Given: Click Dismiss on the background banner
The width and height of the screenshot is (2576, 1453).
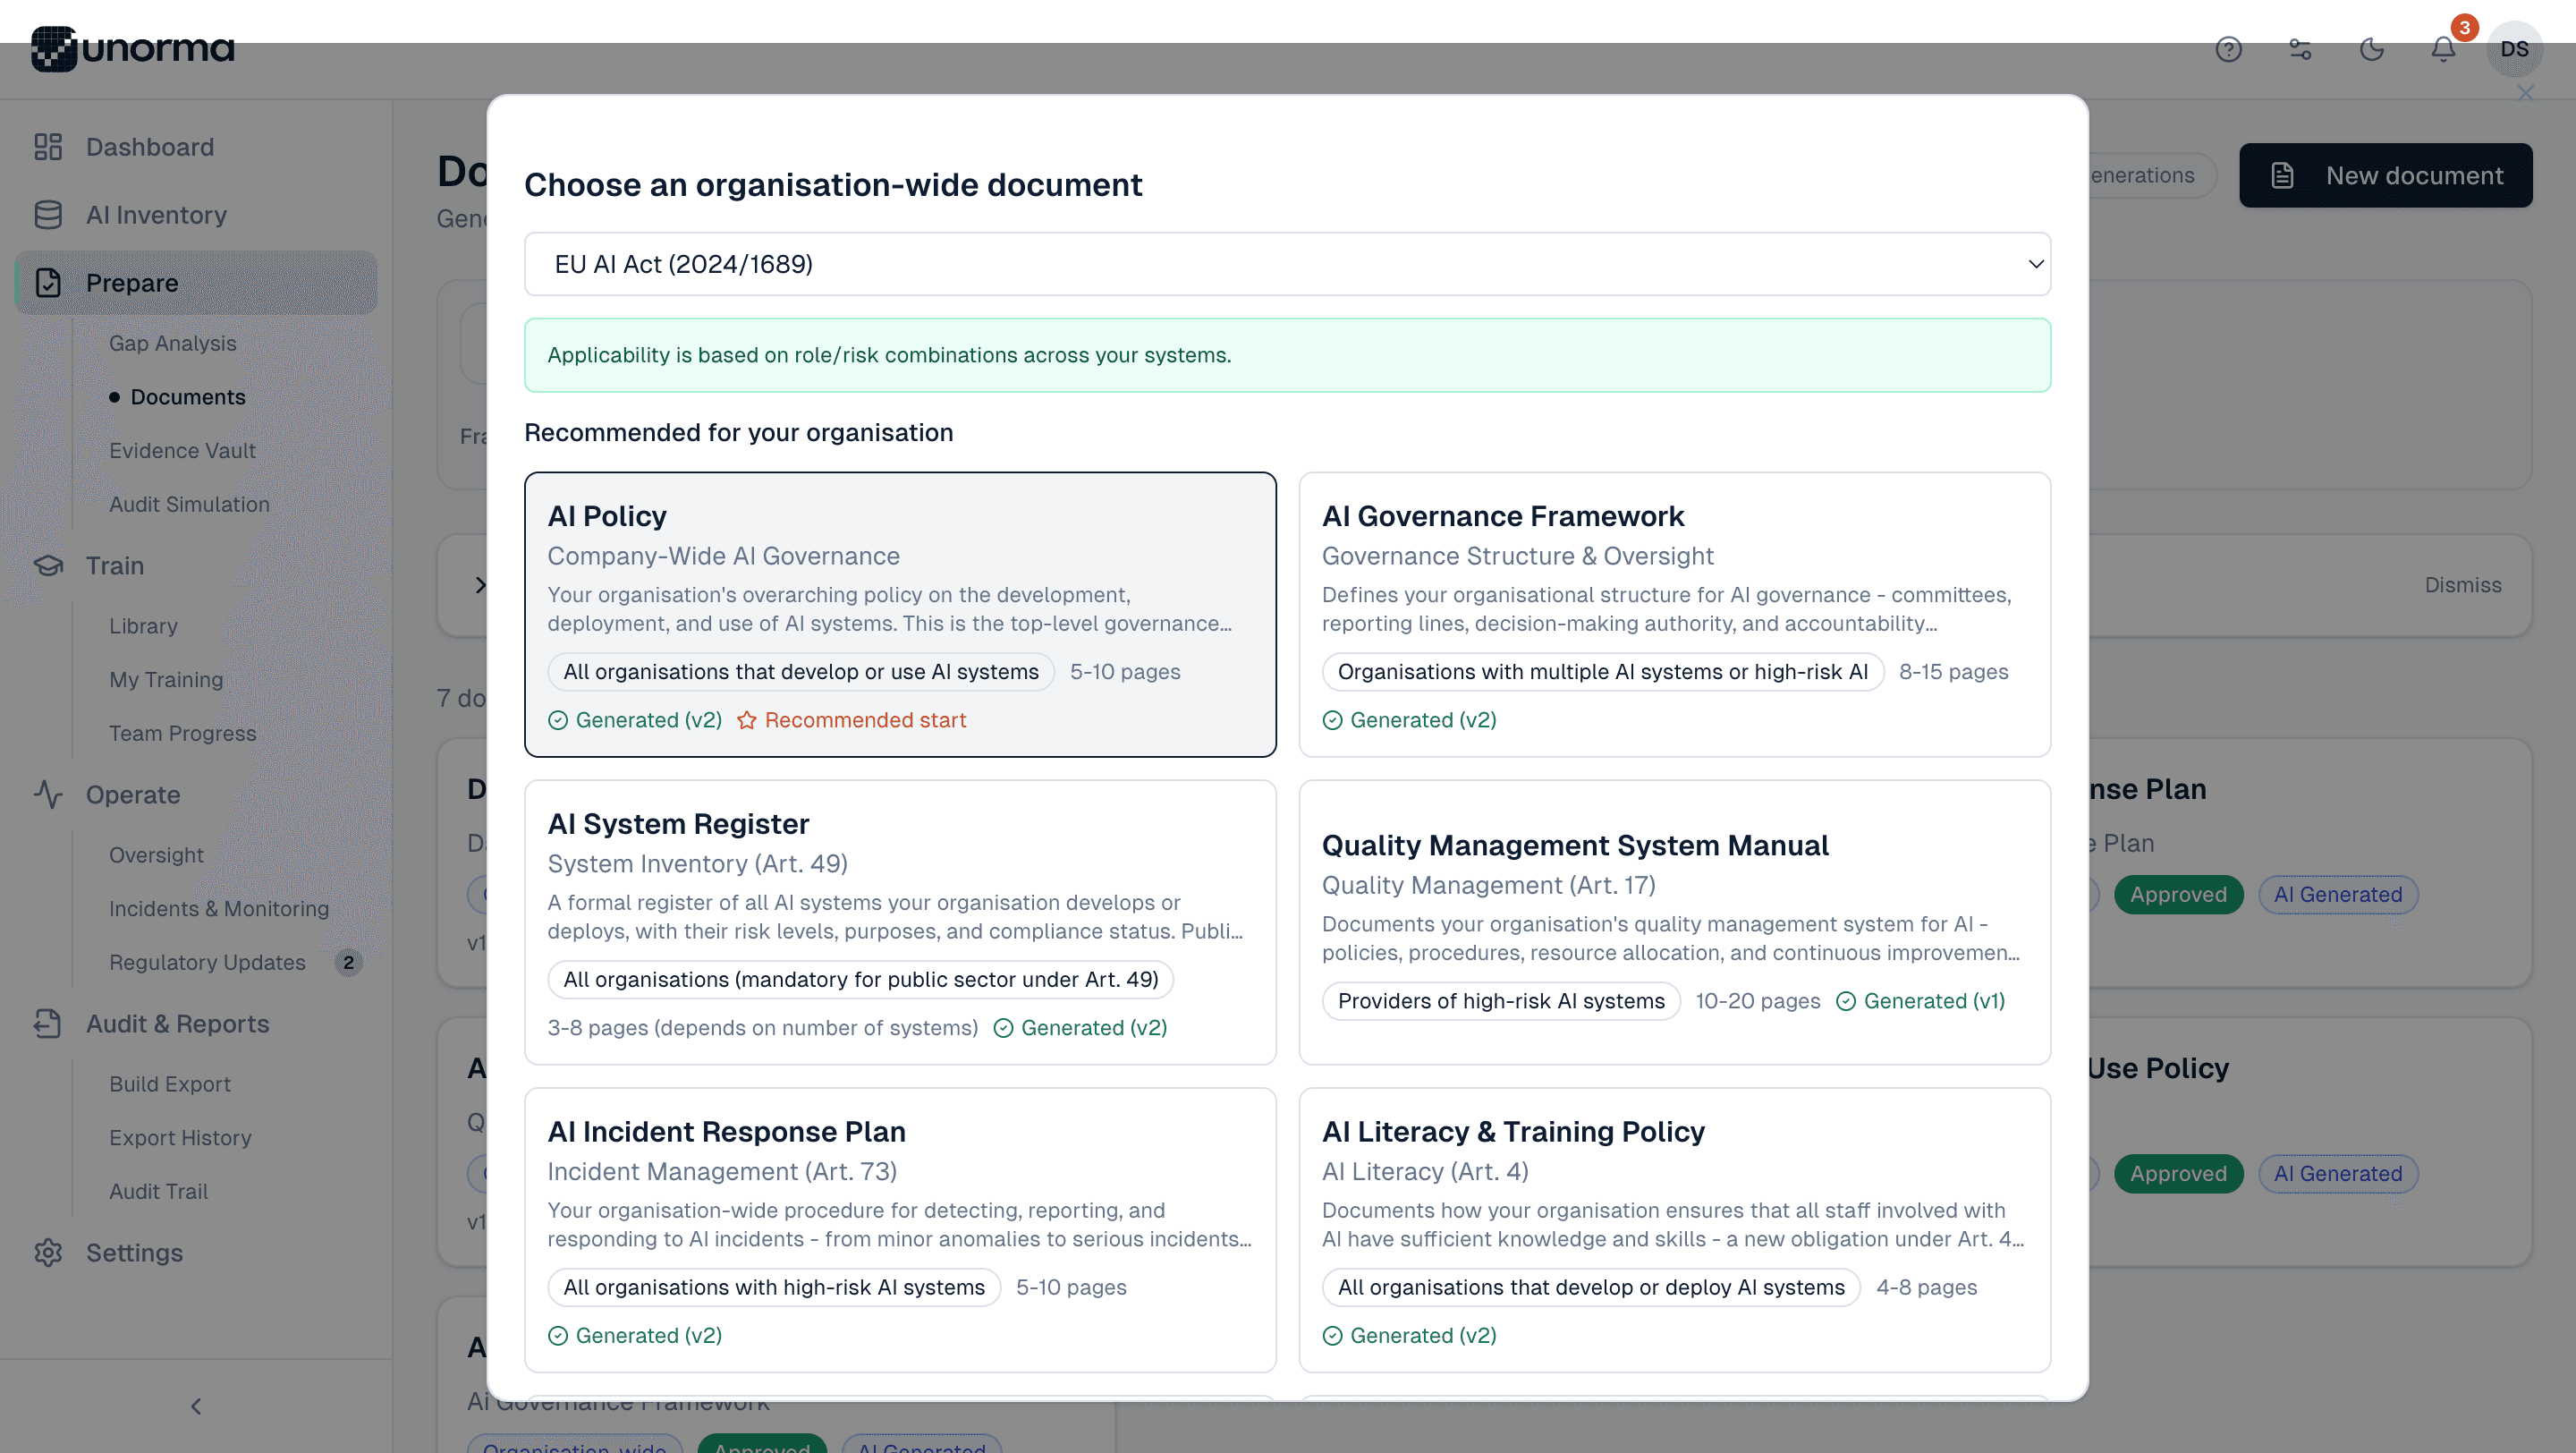Looking at the screenshot, I should tap(2462, 586).
